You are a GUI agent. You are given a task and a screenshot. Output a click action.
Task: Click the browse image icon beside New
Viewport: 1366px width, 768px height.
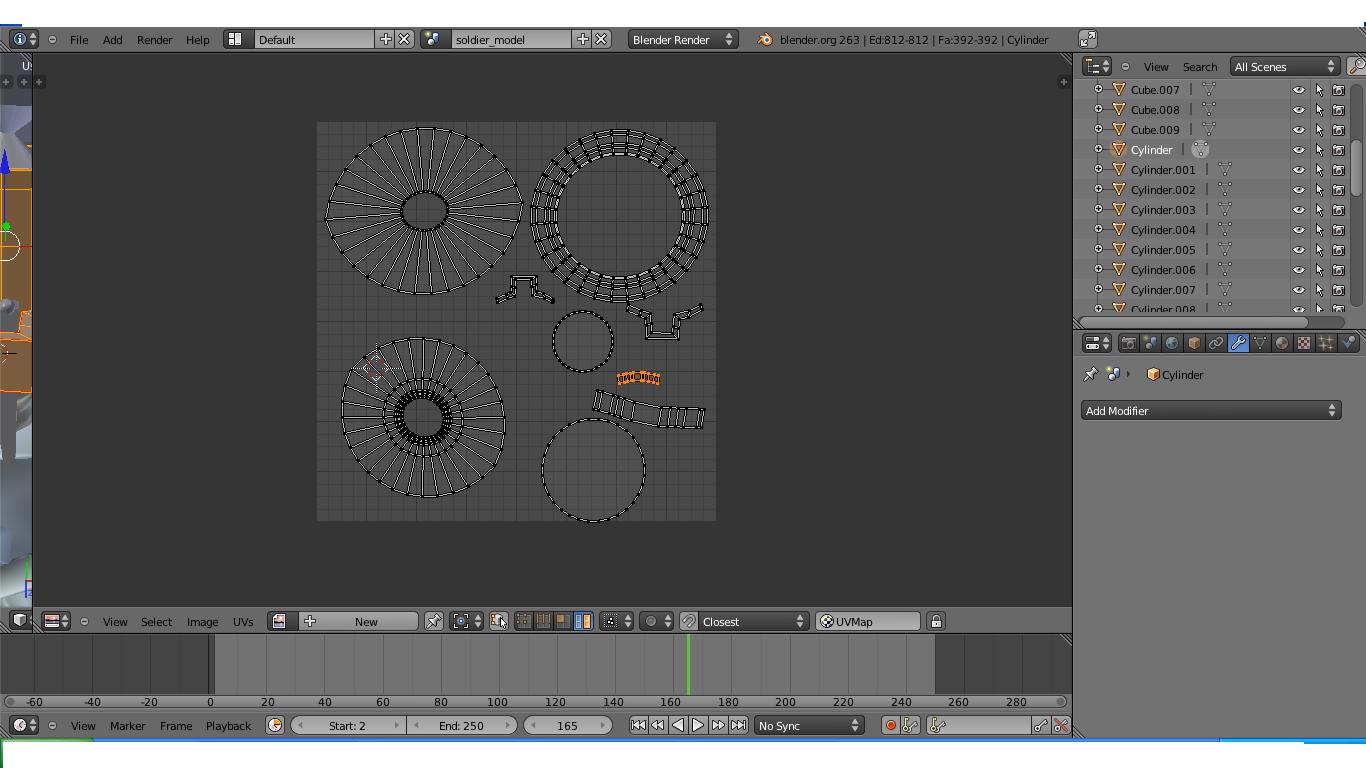pos(279,622)
